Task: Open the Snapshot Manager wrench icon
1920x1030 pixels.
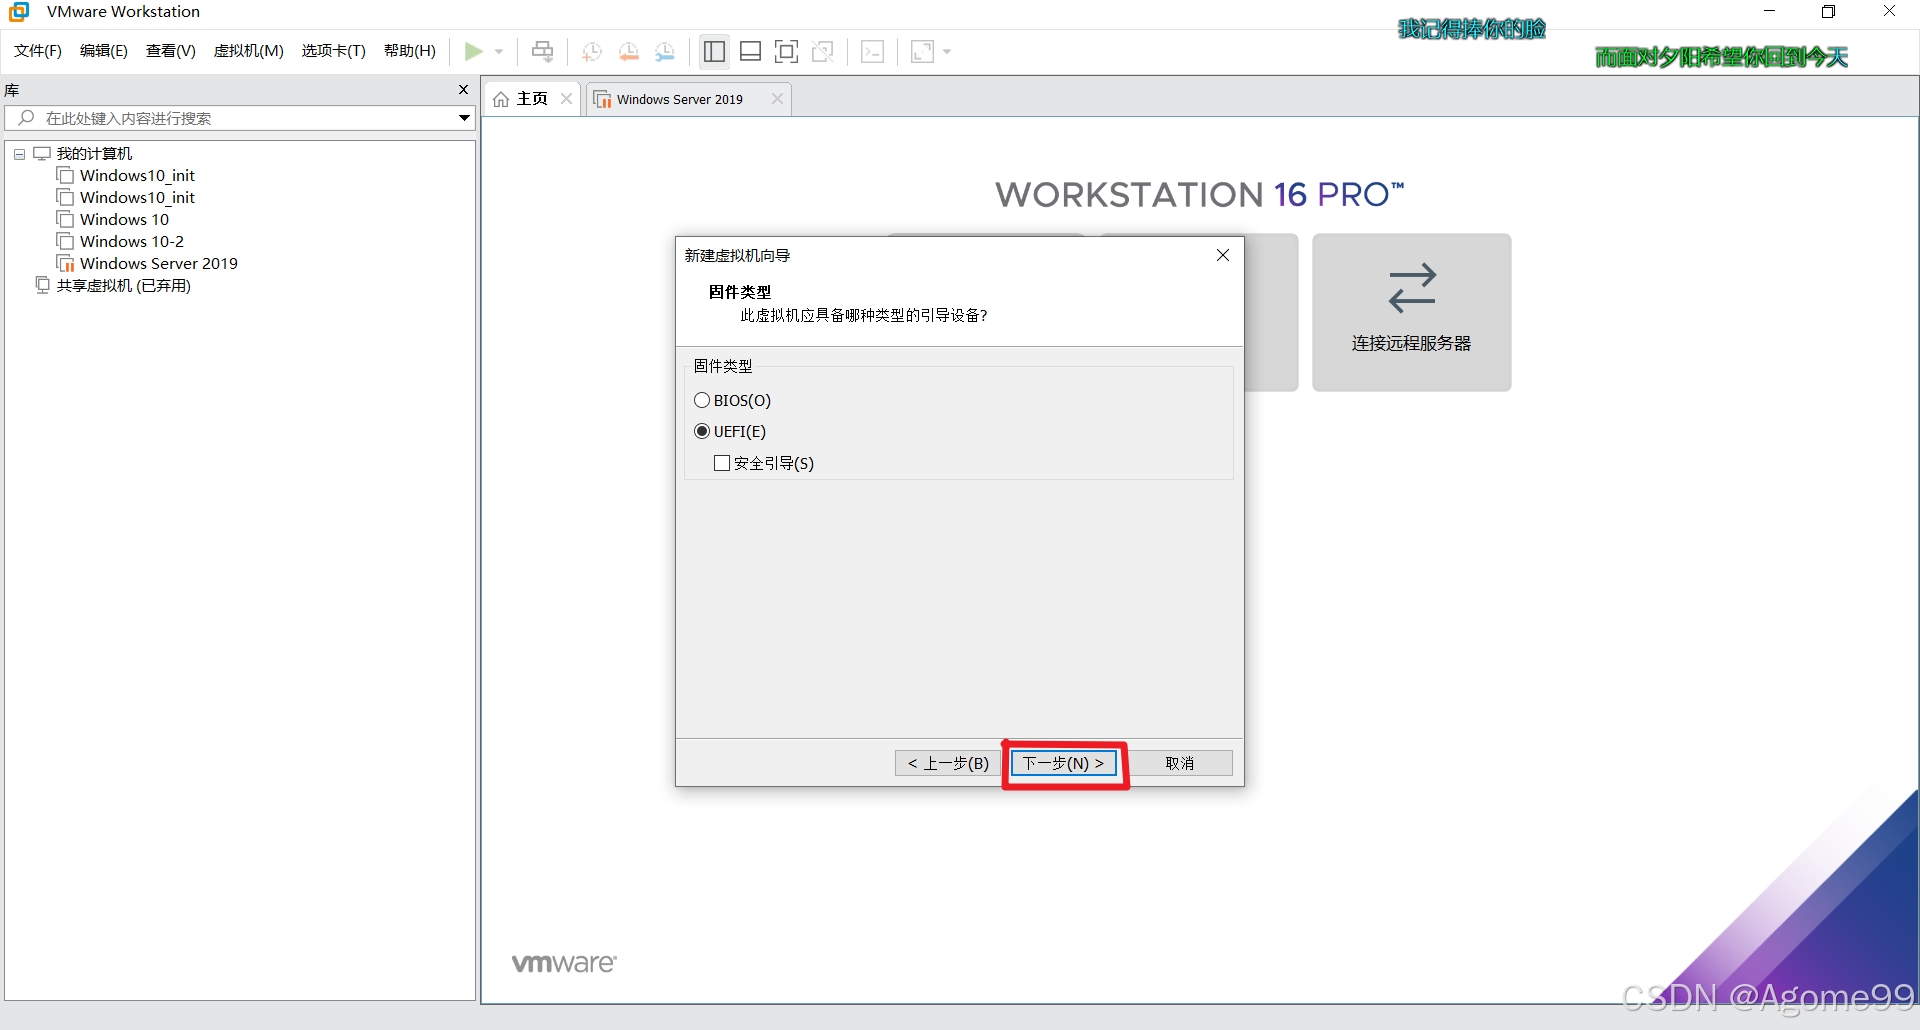Action: (665, 51)
